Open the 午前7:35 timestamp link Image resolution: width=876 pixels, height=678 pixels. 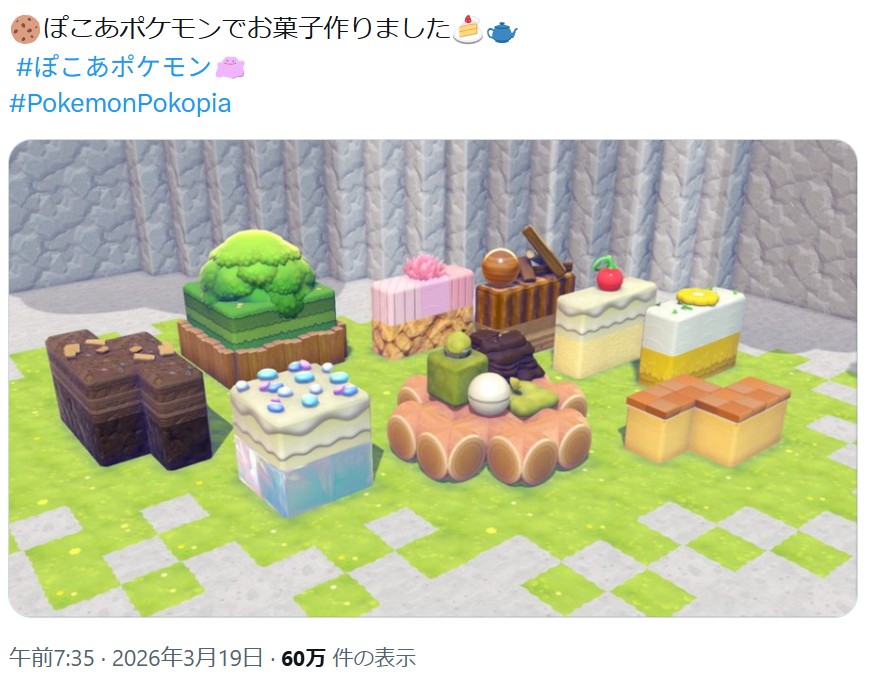[51, 658]
